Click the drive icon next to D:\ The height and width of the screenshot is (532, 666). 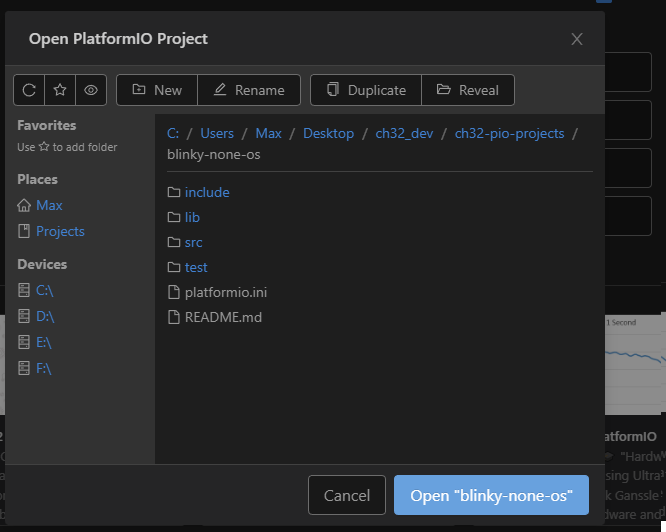[24, 316]
